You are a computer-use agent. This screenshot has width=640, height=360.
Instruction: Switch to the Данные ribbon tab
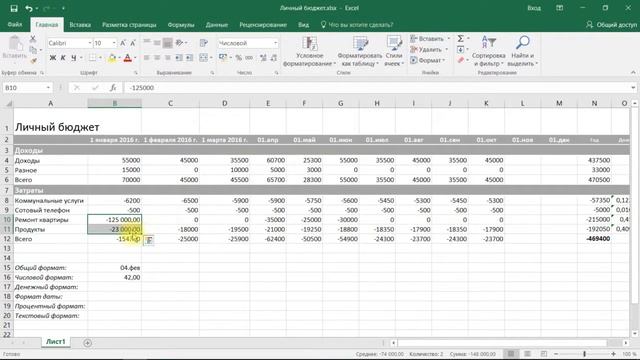click(217, 24)
